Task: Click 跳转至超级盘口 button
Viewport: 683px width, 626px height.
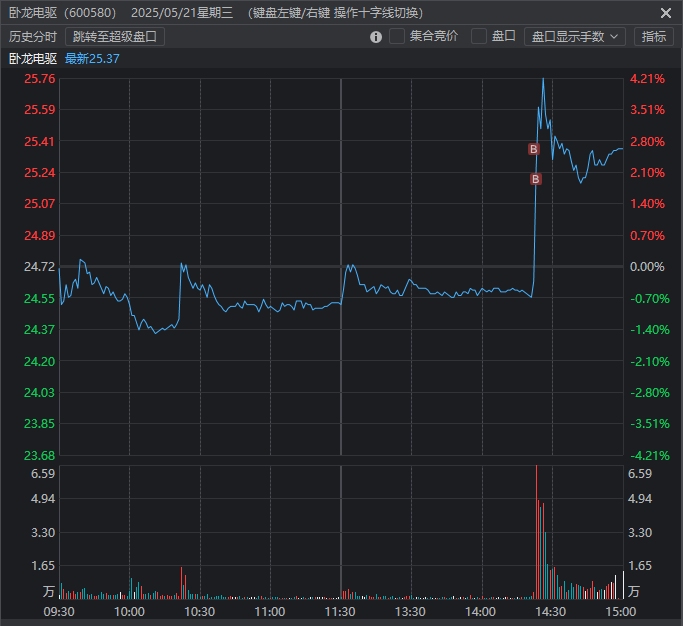Action: tap(115, 36)
